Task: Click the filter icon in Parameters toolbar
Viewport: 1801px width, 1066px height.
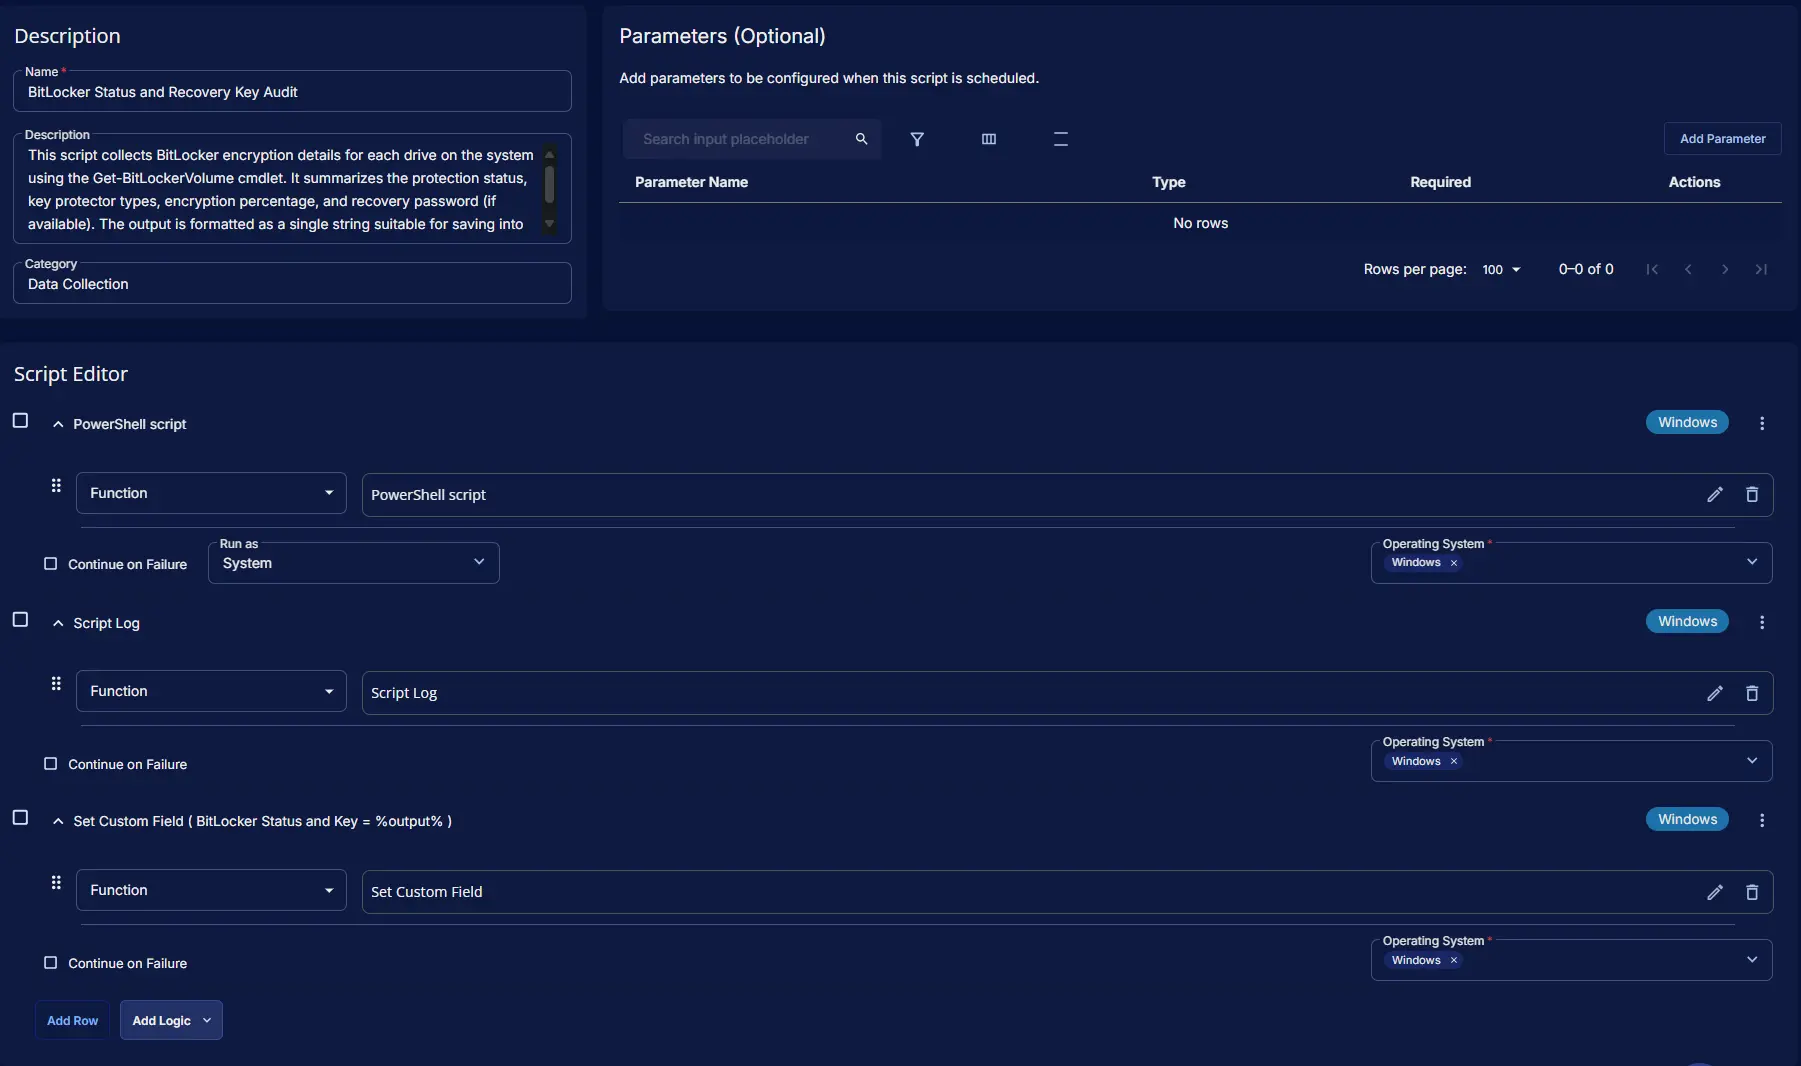Action: coord(916,139)
